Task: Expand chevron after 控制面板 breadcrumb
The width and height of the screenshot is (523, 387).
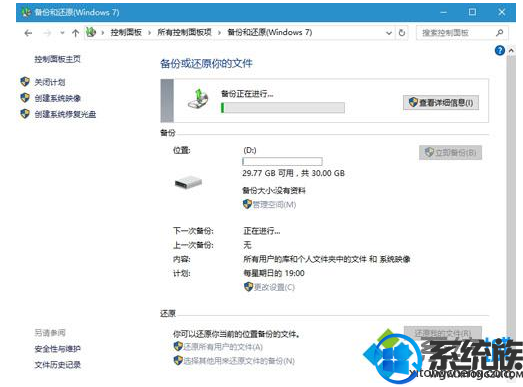Action: point(149,33)
